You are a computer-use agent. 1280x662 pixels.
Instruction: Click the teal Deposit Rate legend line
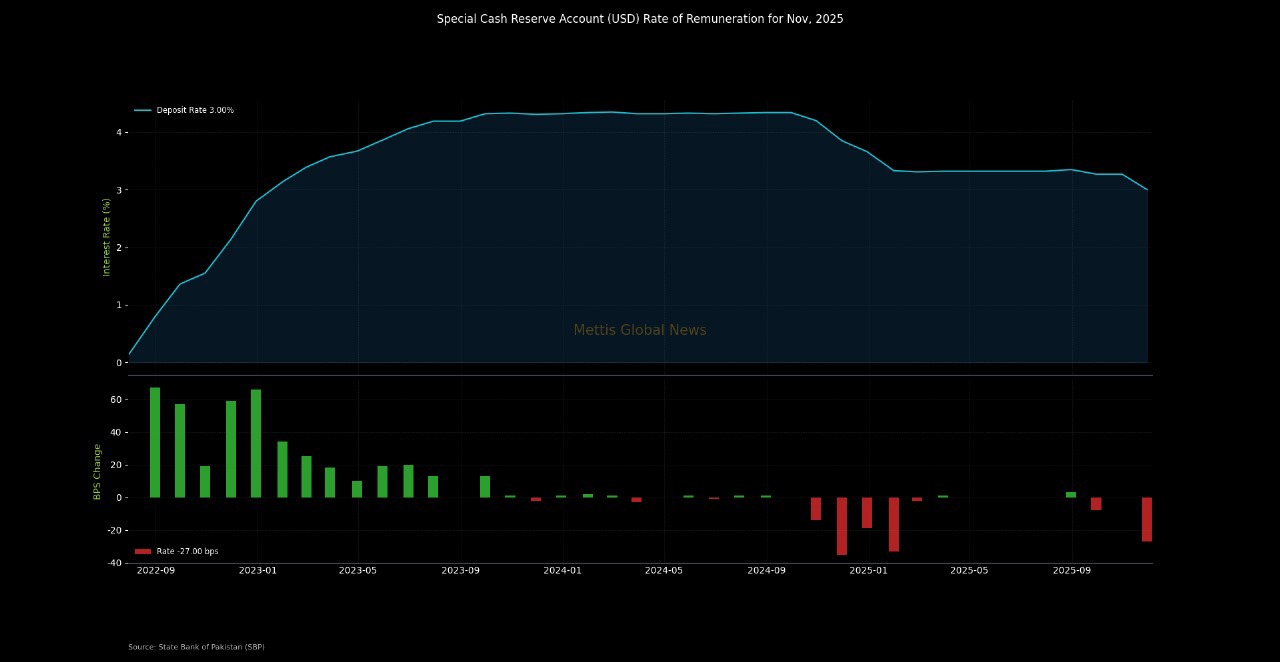click(142, 110)
